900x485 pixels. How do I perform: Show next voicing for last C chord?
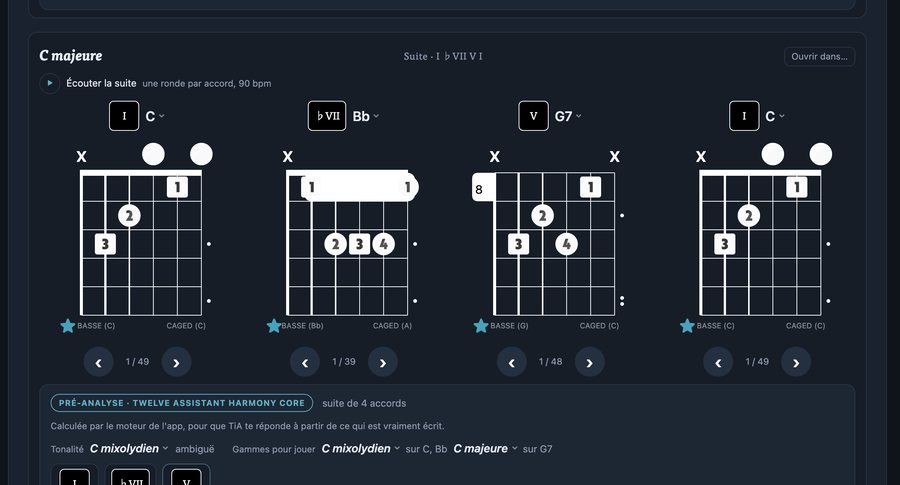pos(796,362)
